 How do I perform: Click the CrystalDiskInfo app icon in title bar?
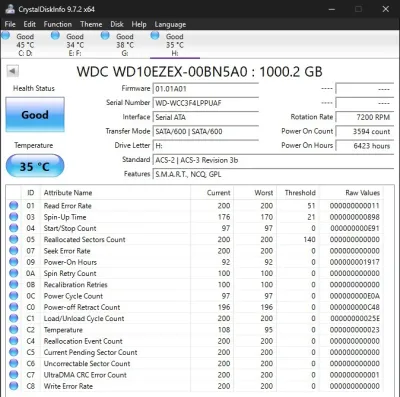(10, 9)
